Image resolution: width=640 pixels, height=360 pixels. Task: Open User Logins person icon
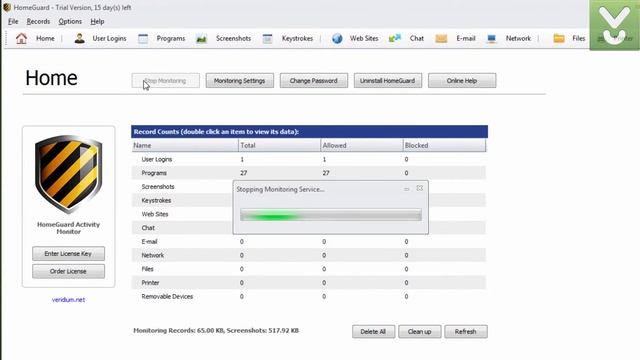point(80,38)
